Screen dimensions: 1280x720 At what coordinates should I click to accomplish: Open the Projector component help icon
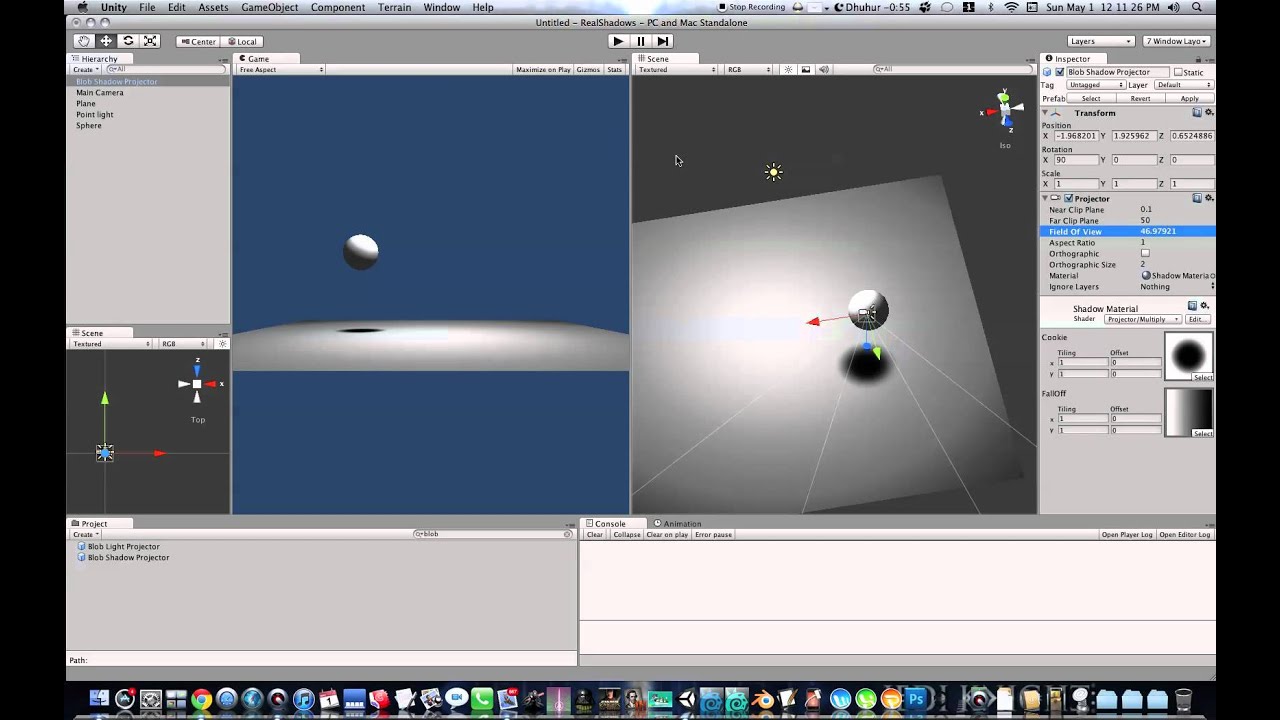[1196, 198]
